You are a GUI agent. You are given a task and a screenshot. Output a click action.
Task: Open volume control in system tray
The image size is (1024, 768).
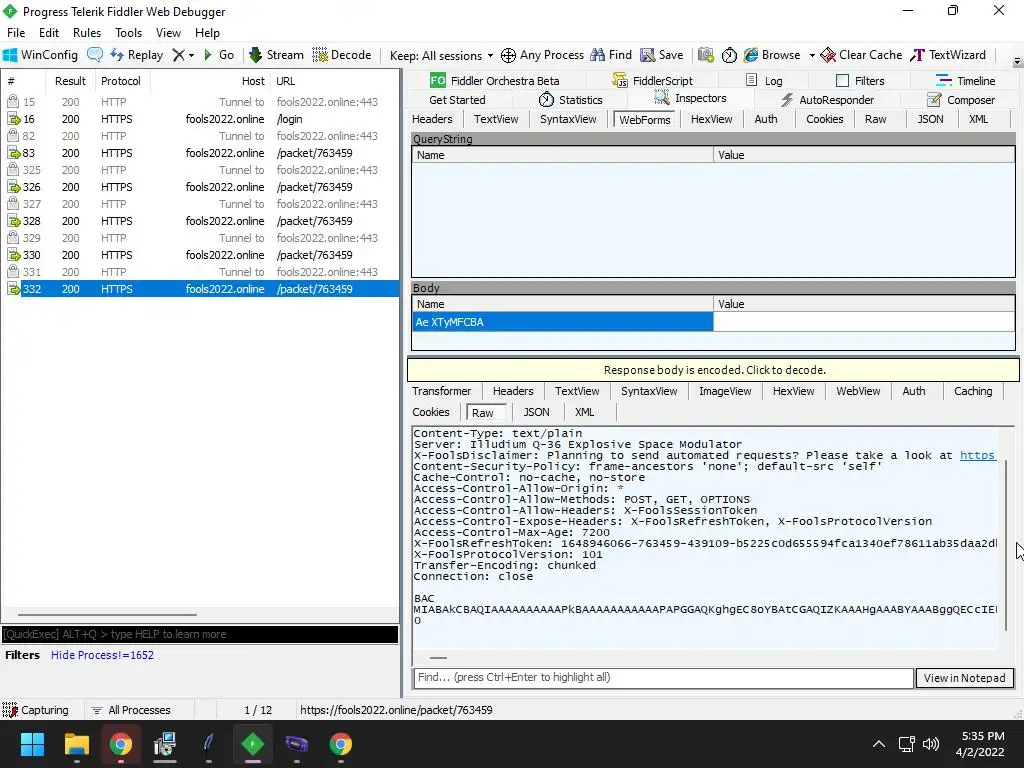click(x=930, y=744)
